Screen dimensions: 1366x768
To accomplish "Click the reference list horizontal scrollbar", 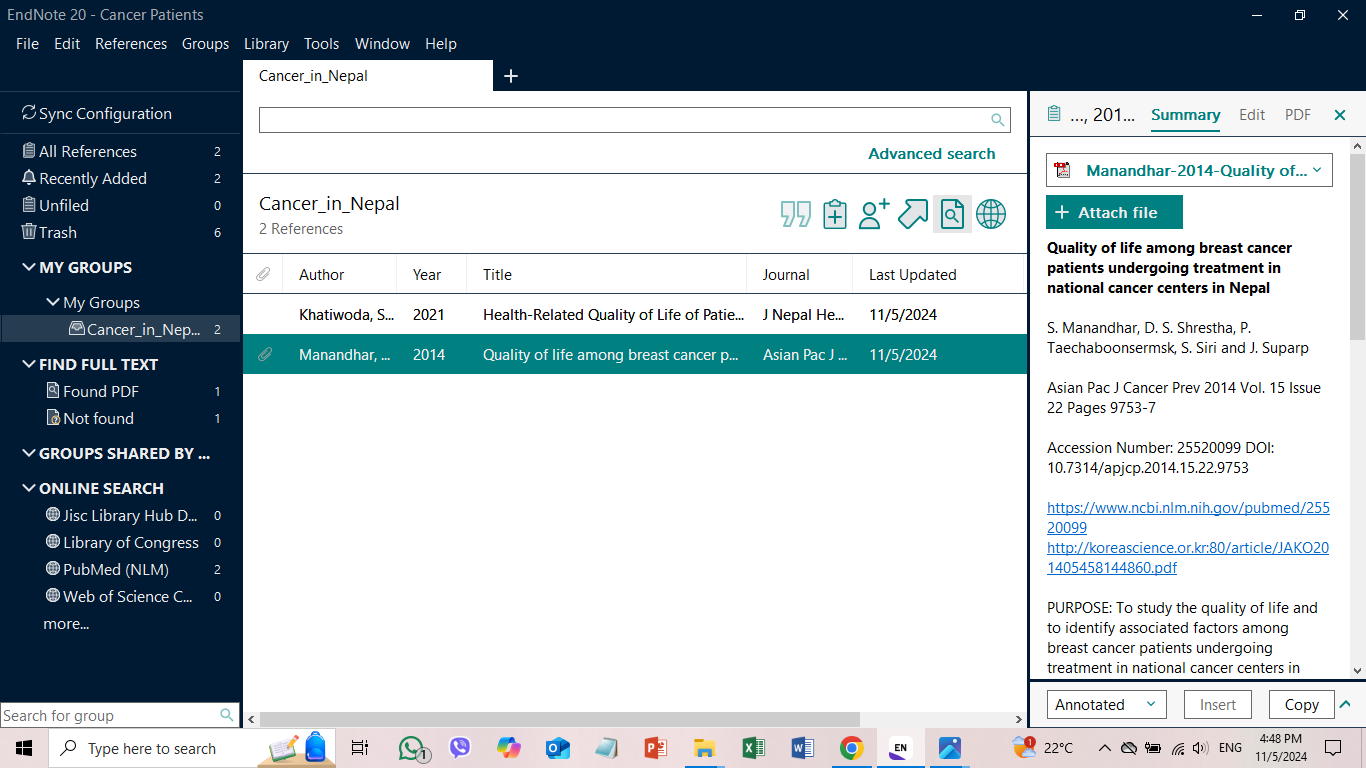I will (559, 719).
